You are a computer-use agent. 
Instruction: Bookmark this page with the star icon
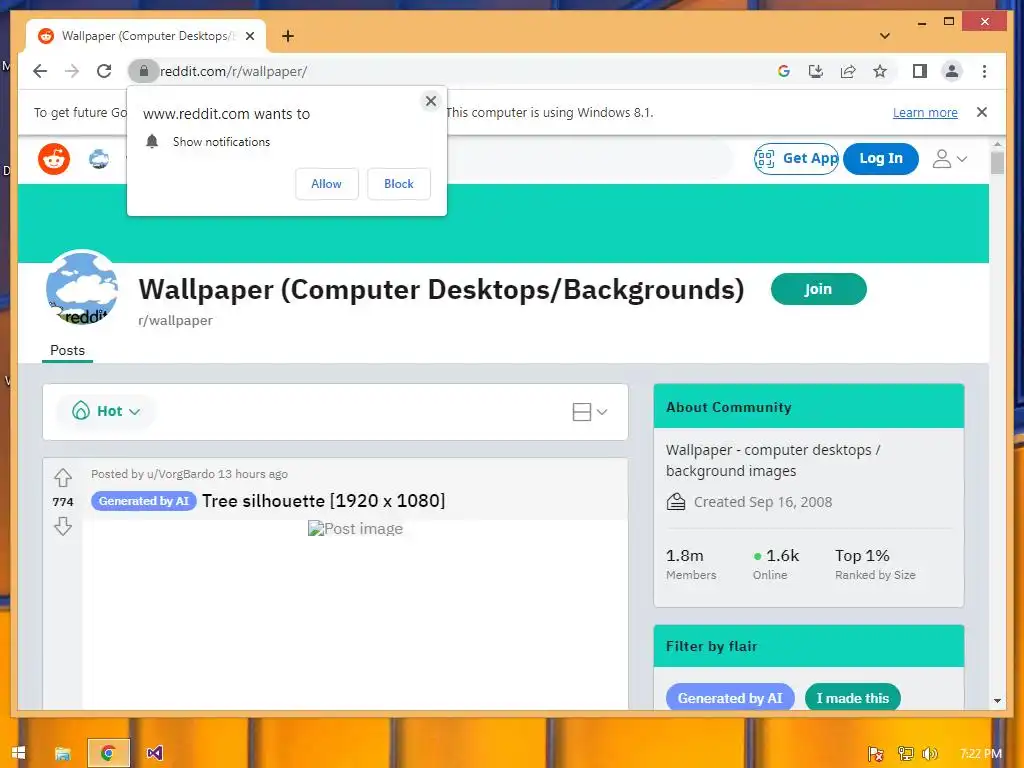click(880, 71)
